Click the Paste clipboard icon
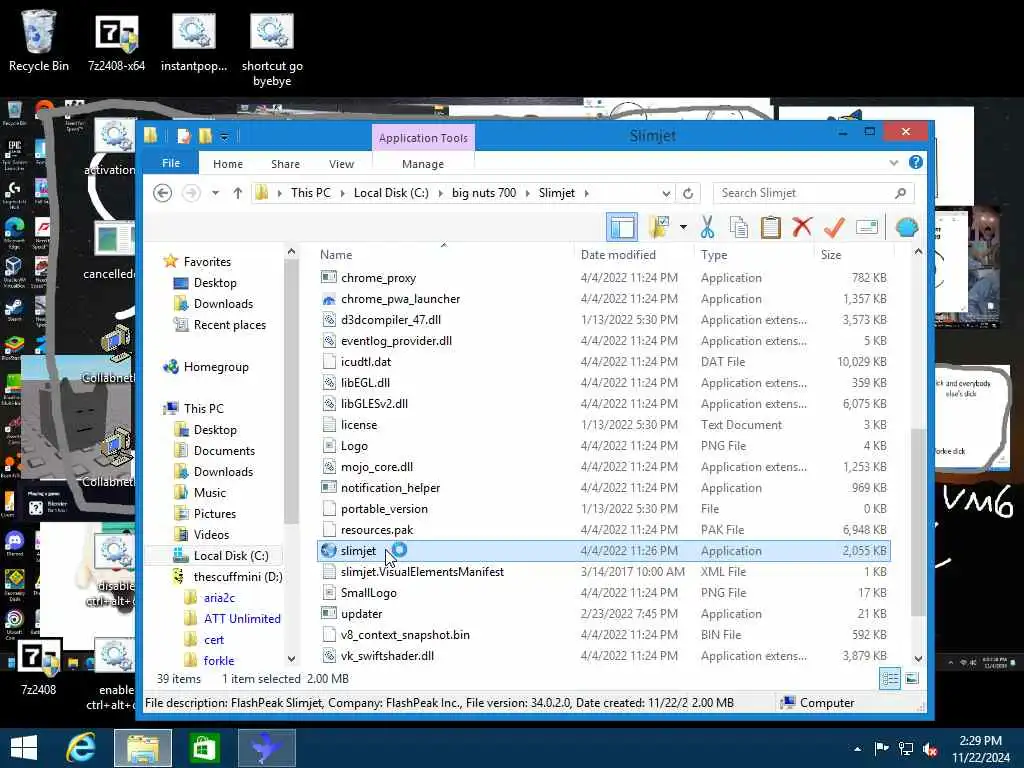 coord(771,227)
